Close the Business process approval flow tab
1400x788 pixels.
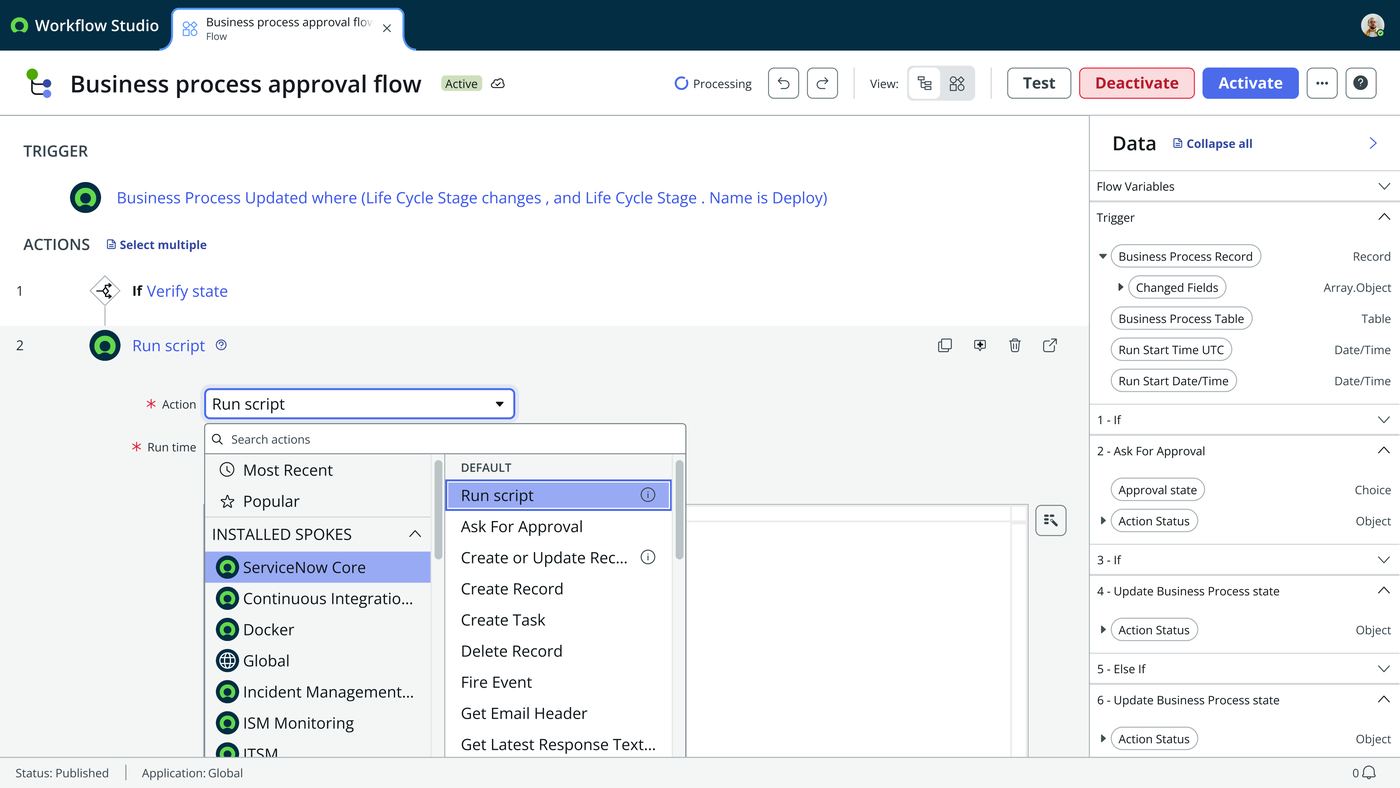click(x=387, y=29)
